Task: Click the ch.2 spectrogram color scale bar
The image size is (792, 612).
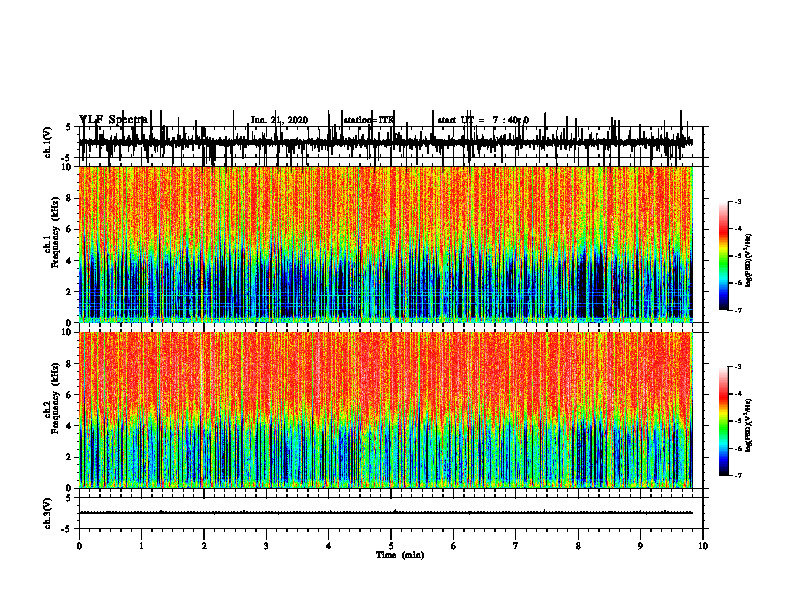Action: pyautogui.click(x=724, y=421)
